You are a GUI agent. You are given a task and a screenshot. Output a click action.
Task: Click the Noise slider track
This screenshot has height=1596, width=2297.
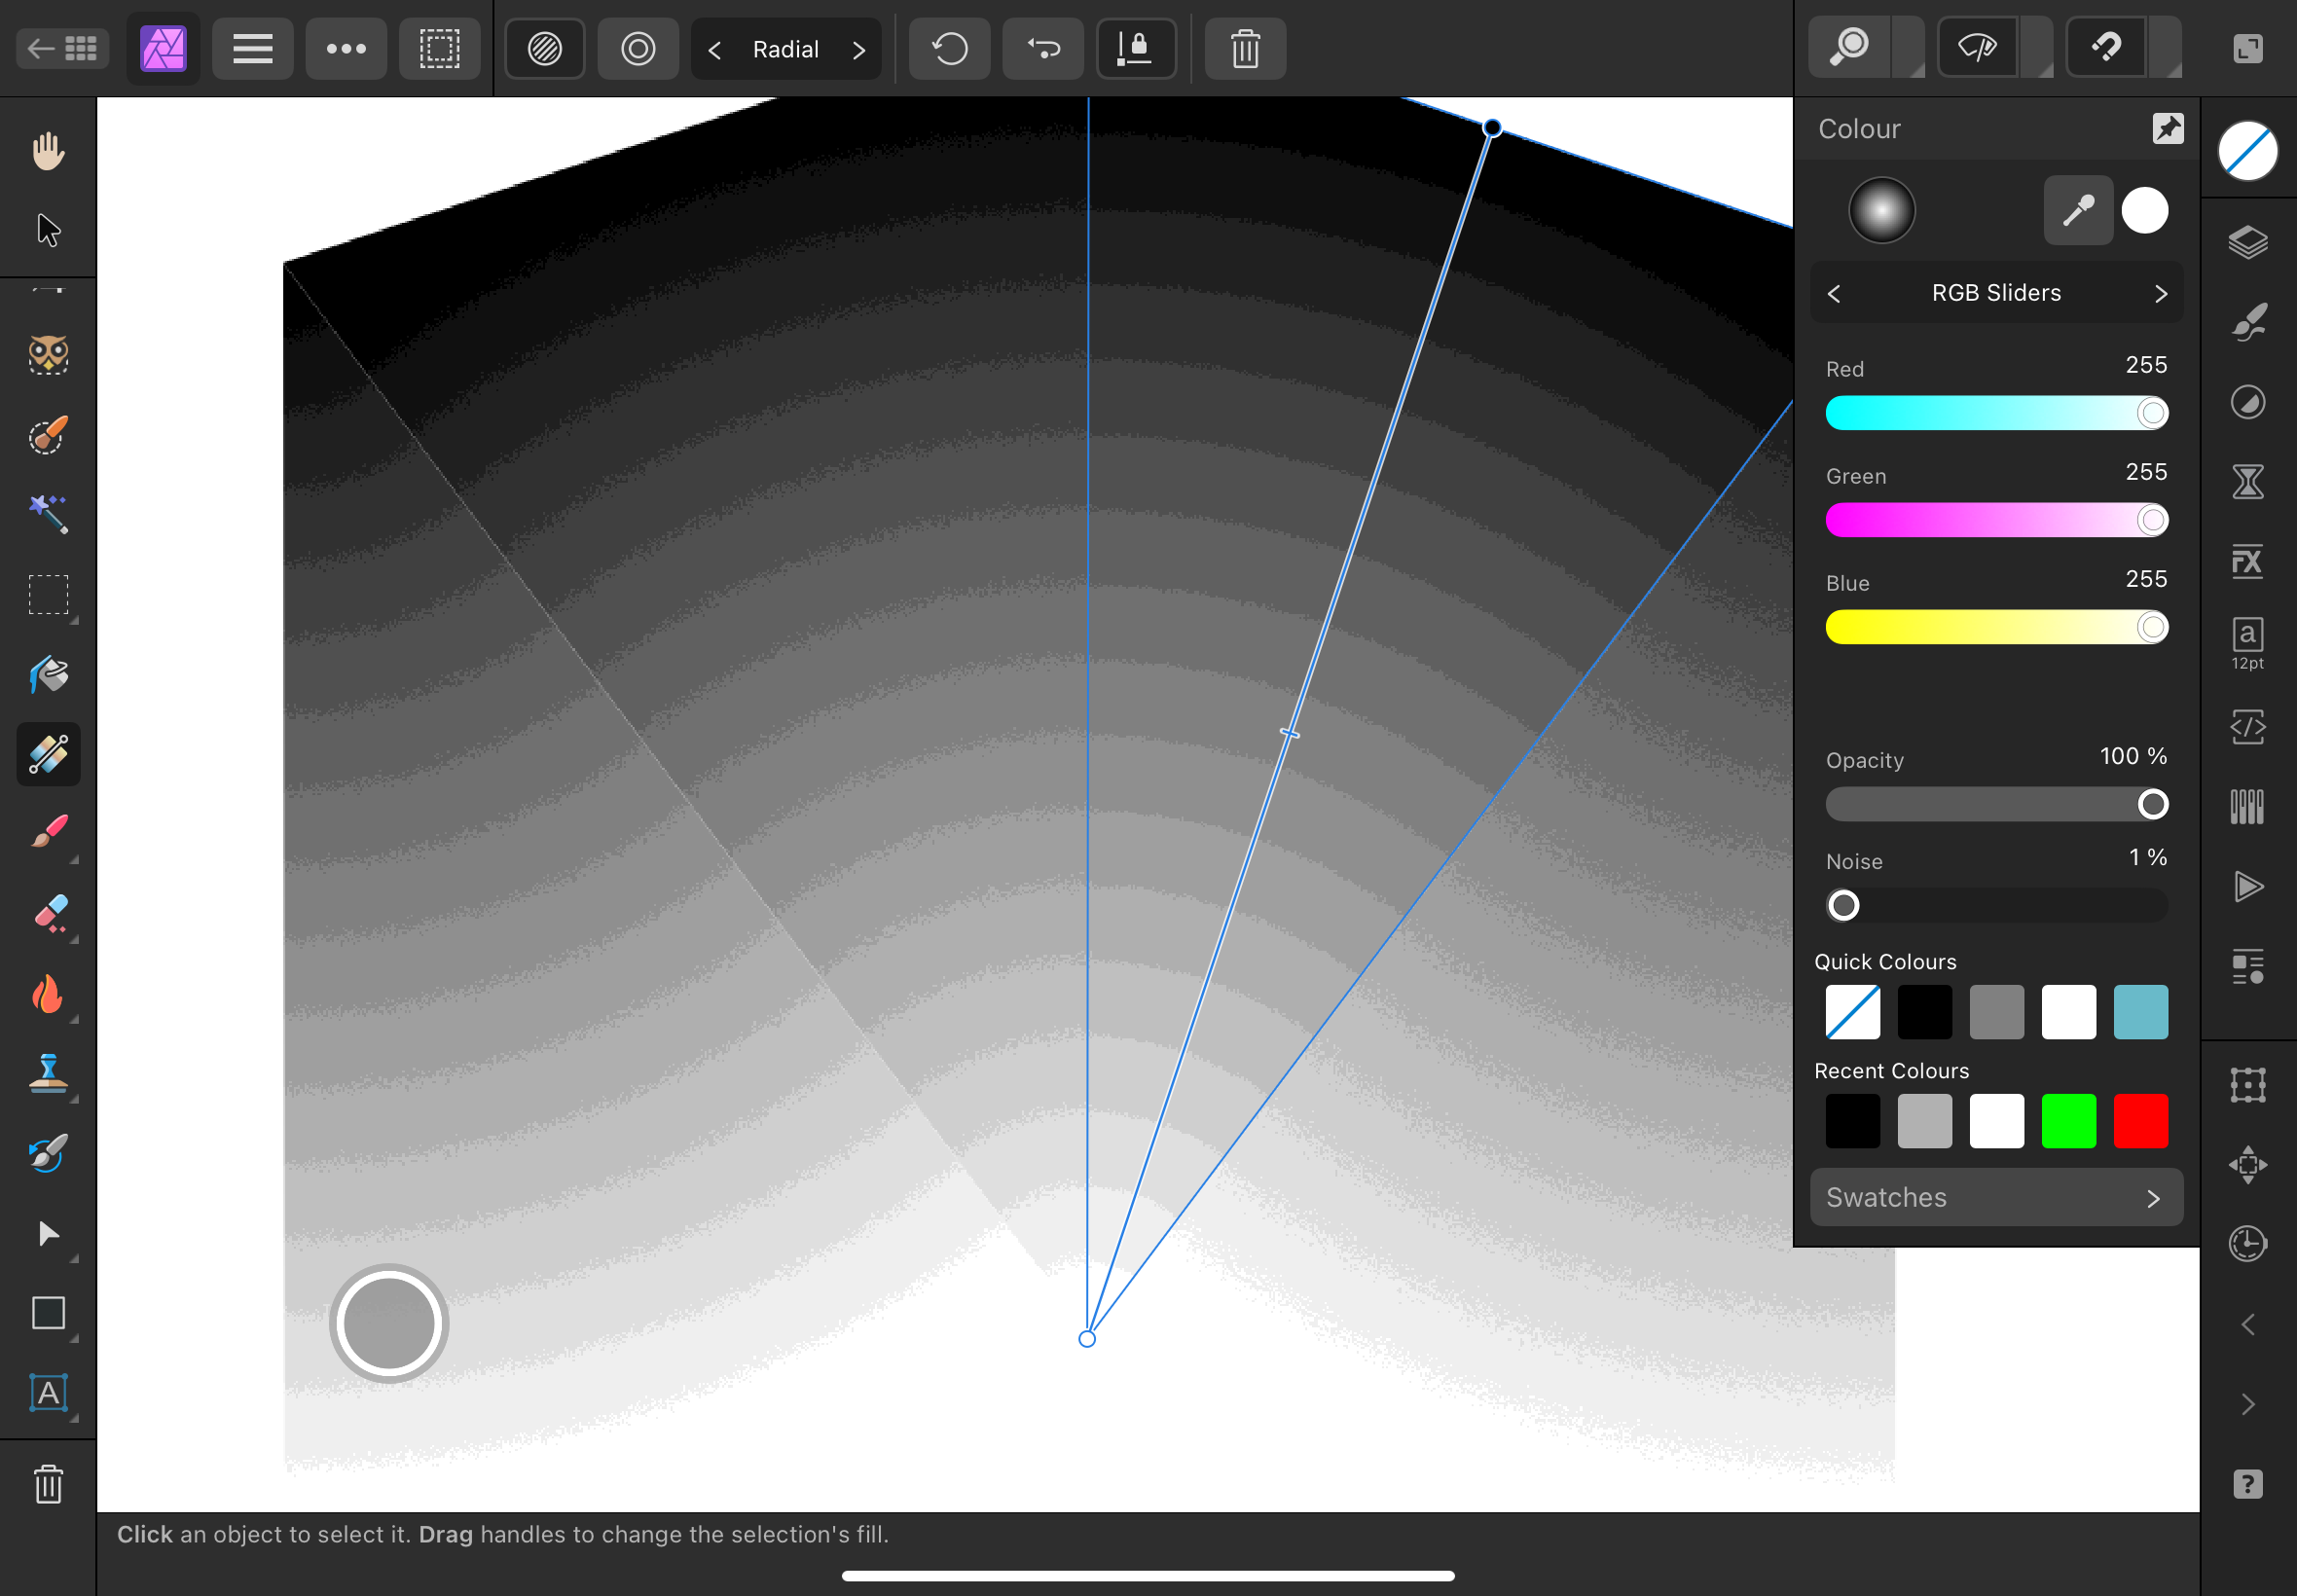tap(1996, 905)
